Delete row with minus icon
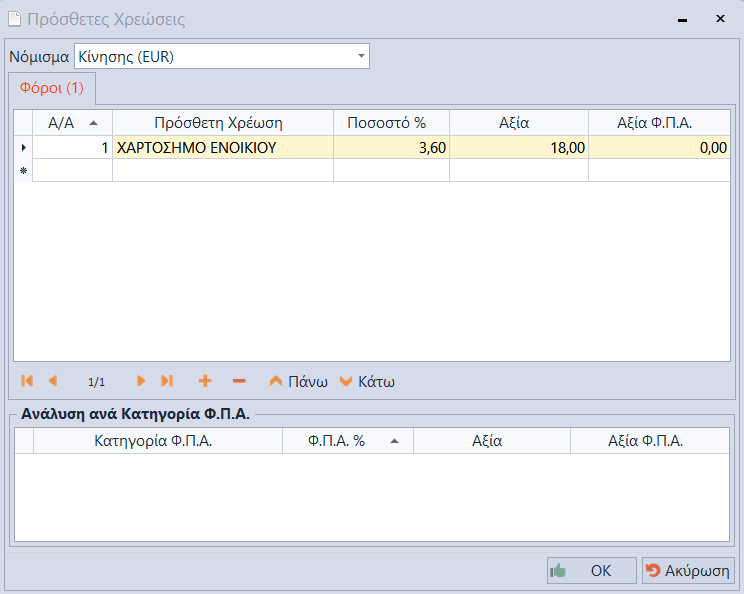Viewport: 744px width, 594px height. pyautogui.click(x=239, y=381)
